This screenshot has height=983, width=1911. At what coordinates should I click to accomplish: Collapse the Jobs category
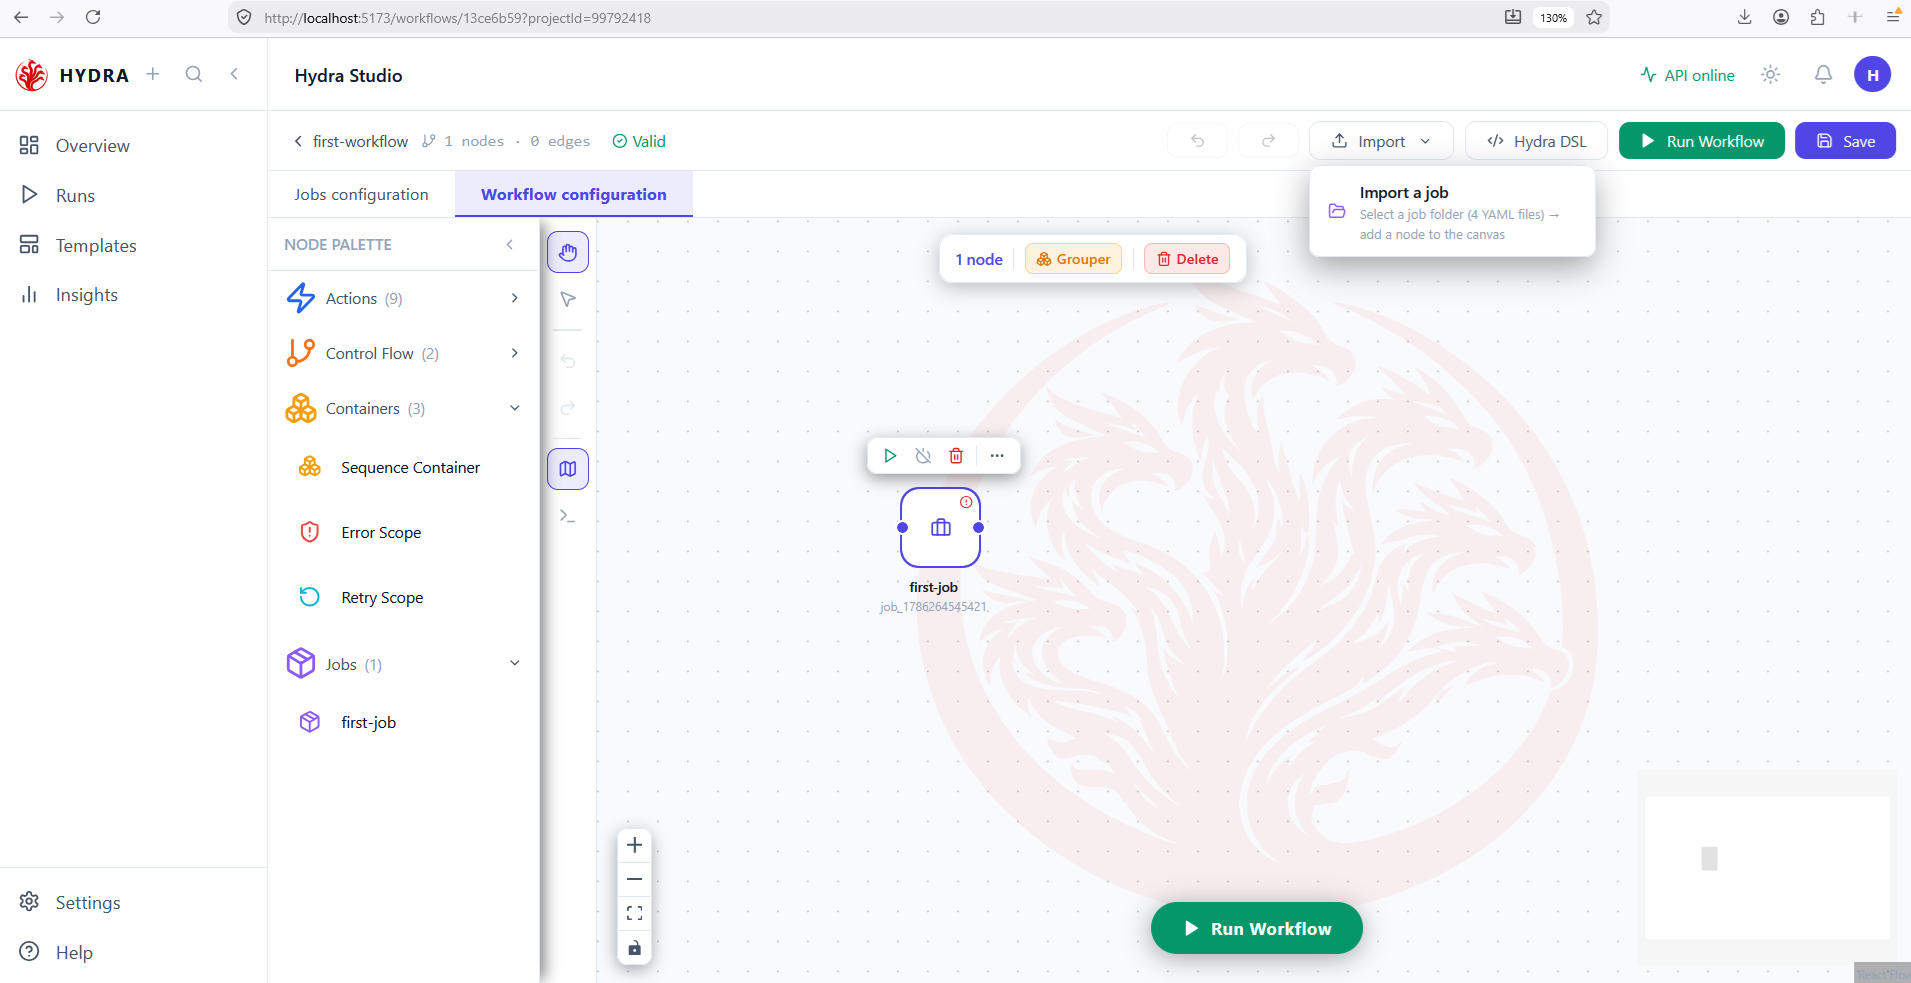pyautogui.click(x=404, y=664)
